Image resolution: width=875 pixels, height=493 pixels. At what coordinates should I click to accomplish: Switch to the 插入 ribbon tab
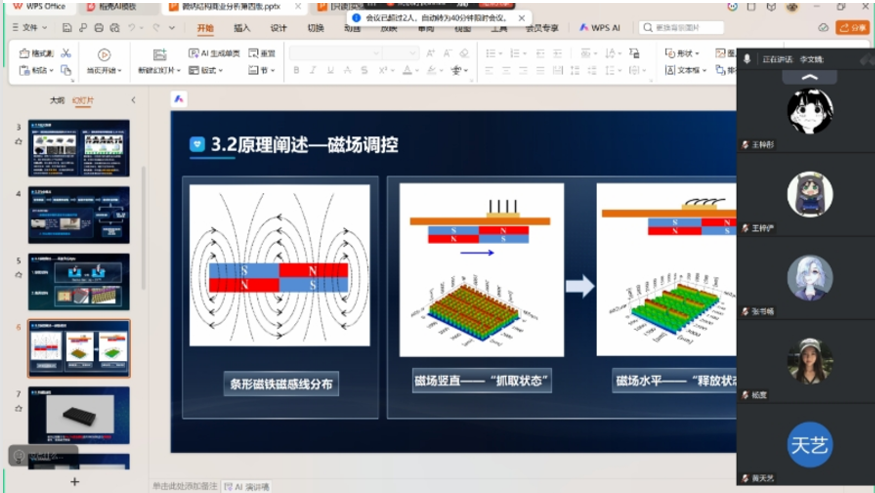click(x=242, y=28)
